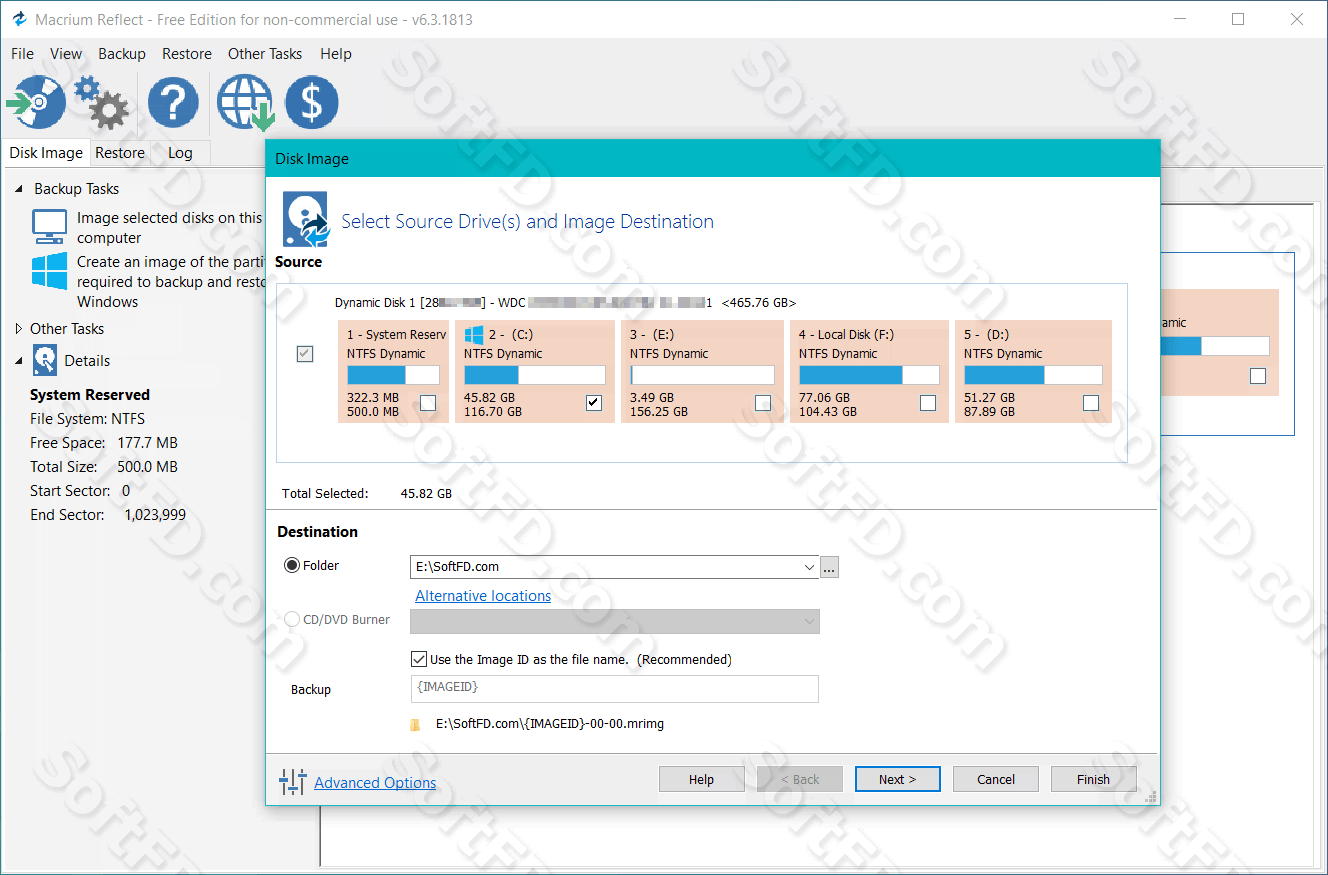Viewport: 1328px width, 875px height.
Task: Check the E: partition checkbox
Action: point(763,403)
